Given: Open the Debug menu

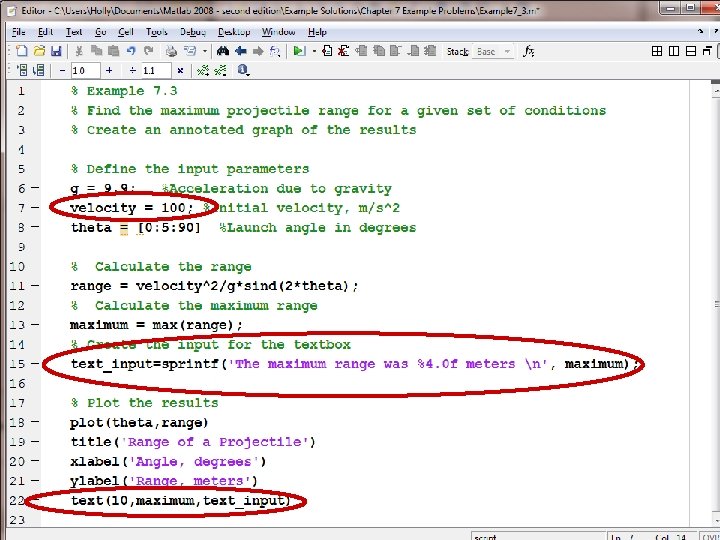Looking at the screenshot, I should (x=193, y=32).
